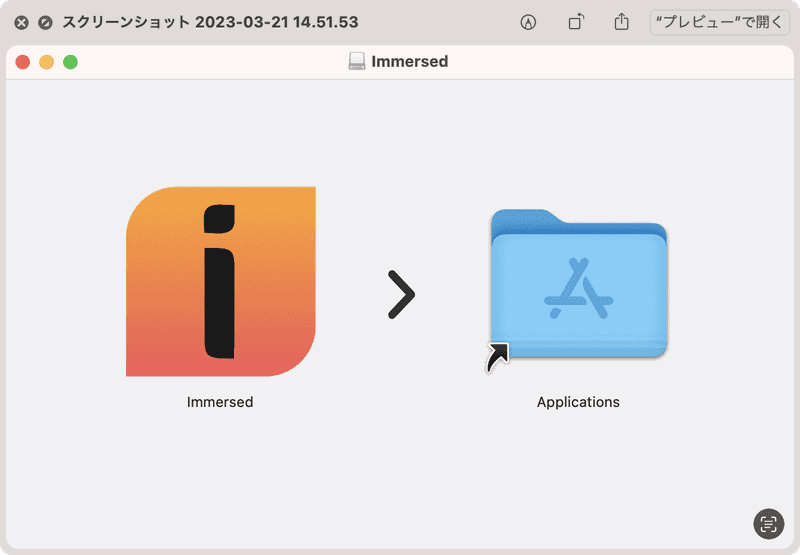Close the Quick Look preview window
This screenshot has width=800, height=555.
[x=21, y=22]
